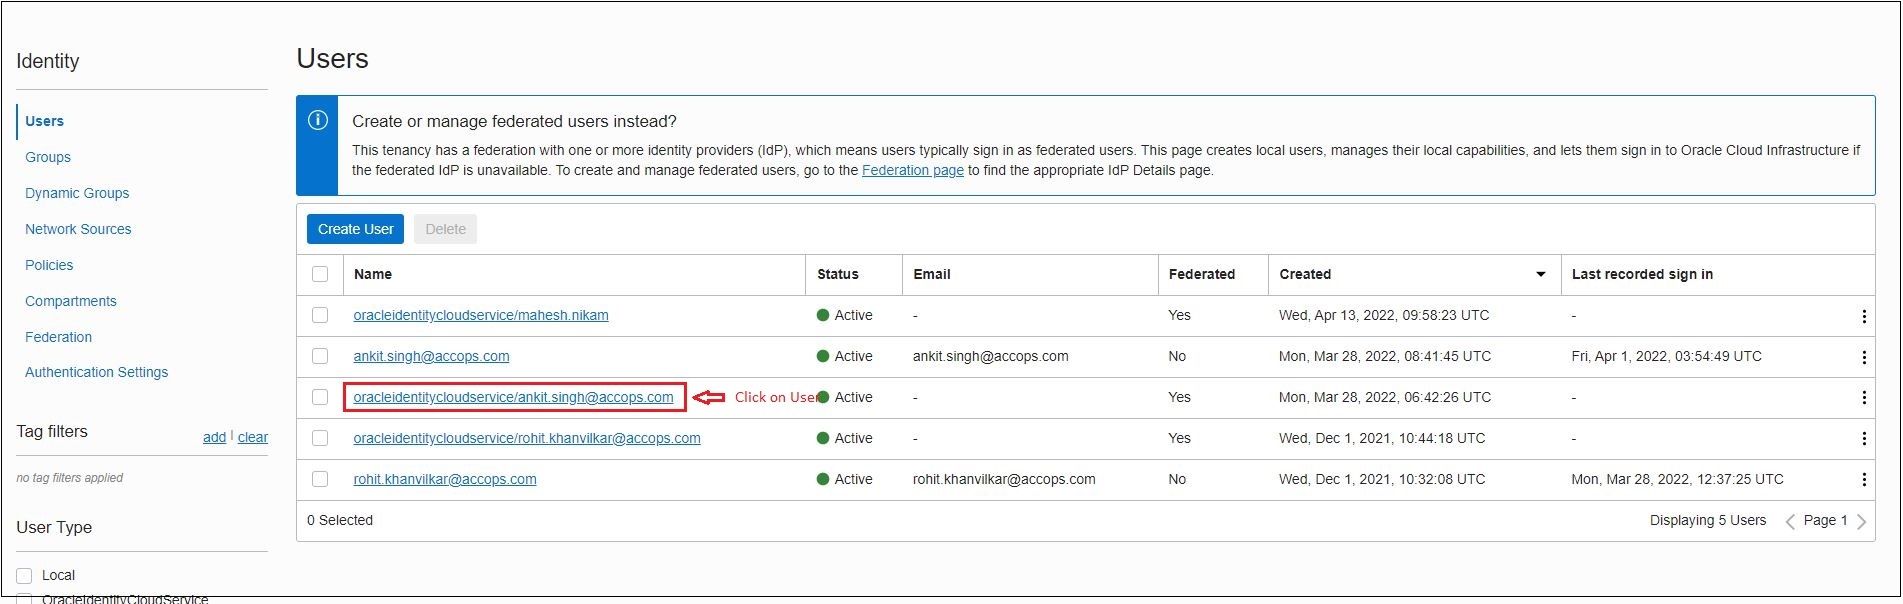Image resolution: width=1903 pixels, height=604 pixels.
Task: Open user oracleidentitycloudservice/ankit.singh@accops.com
Action: click(x=513, y=397)
